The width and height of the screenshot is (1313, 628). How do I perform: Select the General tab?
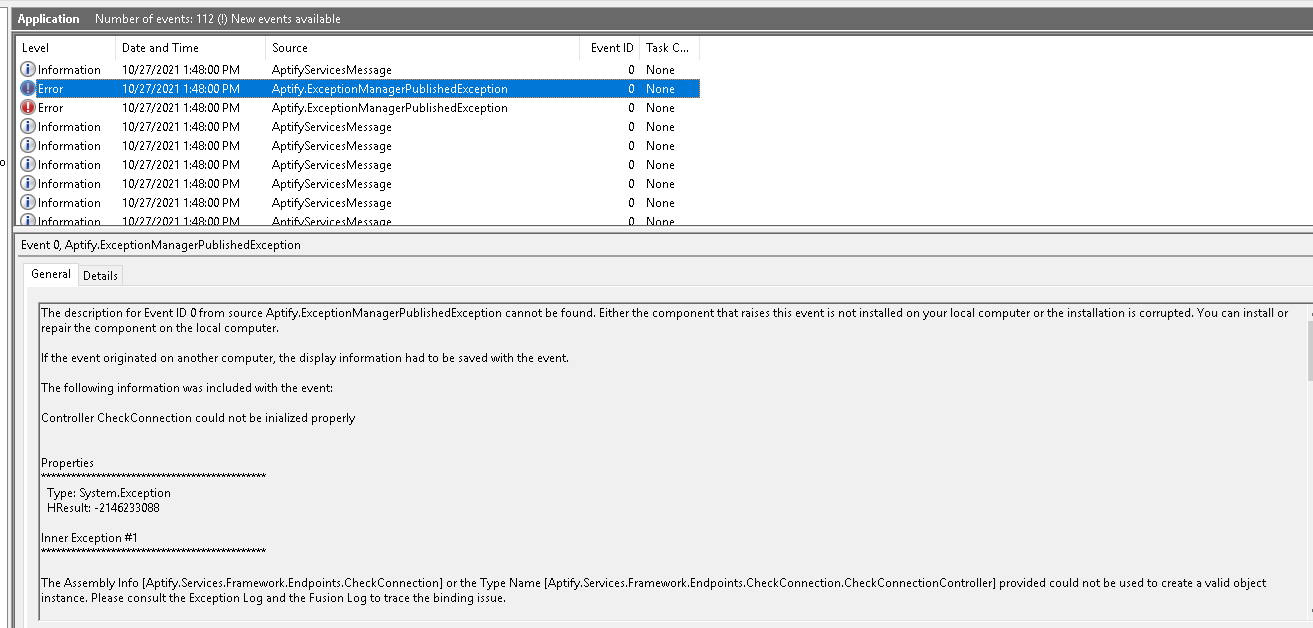pyautogui.click(x=50, y=274)
